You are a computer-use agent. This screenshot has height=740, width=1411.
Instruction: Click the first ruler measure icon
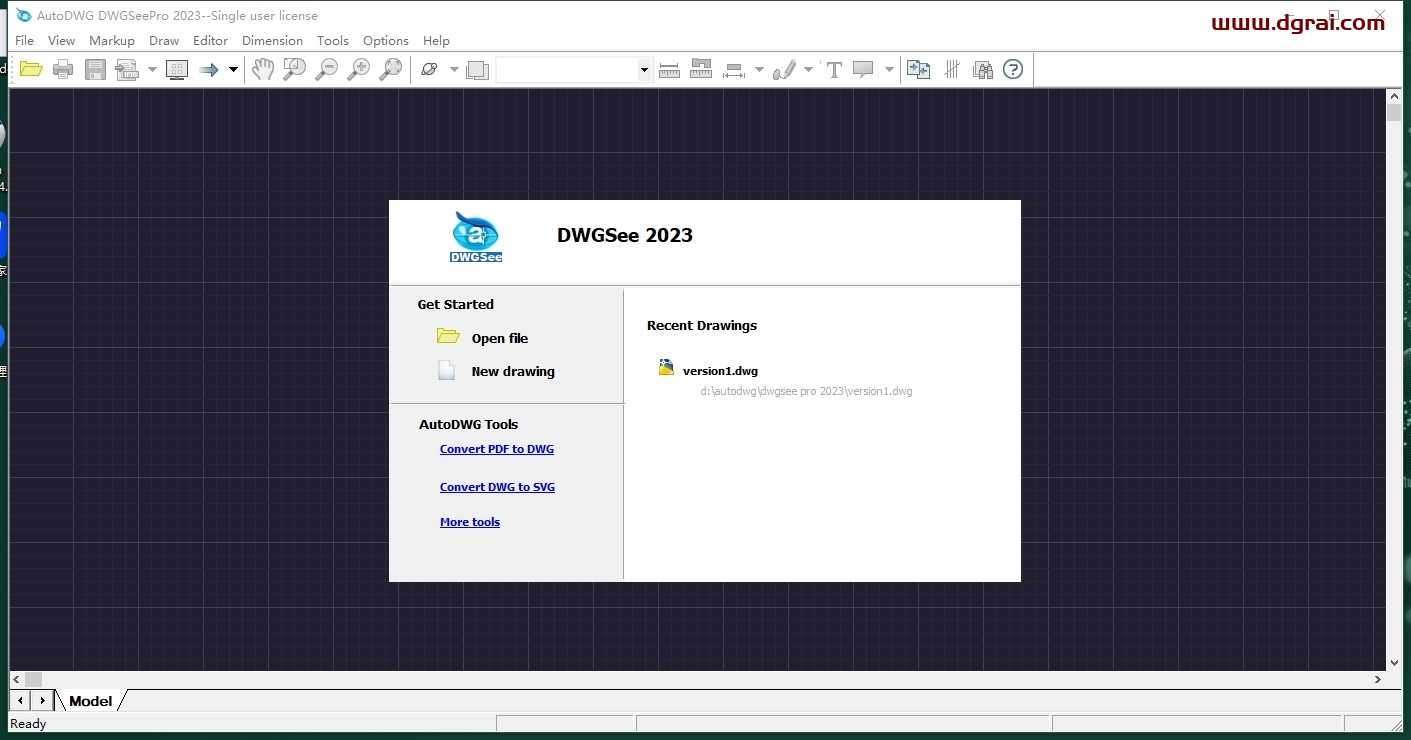[669, 69]
